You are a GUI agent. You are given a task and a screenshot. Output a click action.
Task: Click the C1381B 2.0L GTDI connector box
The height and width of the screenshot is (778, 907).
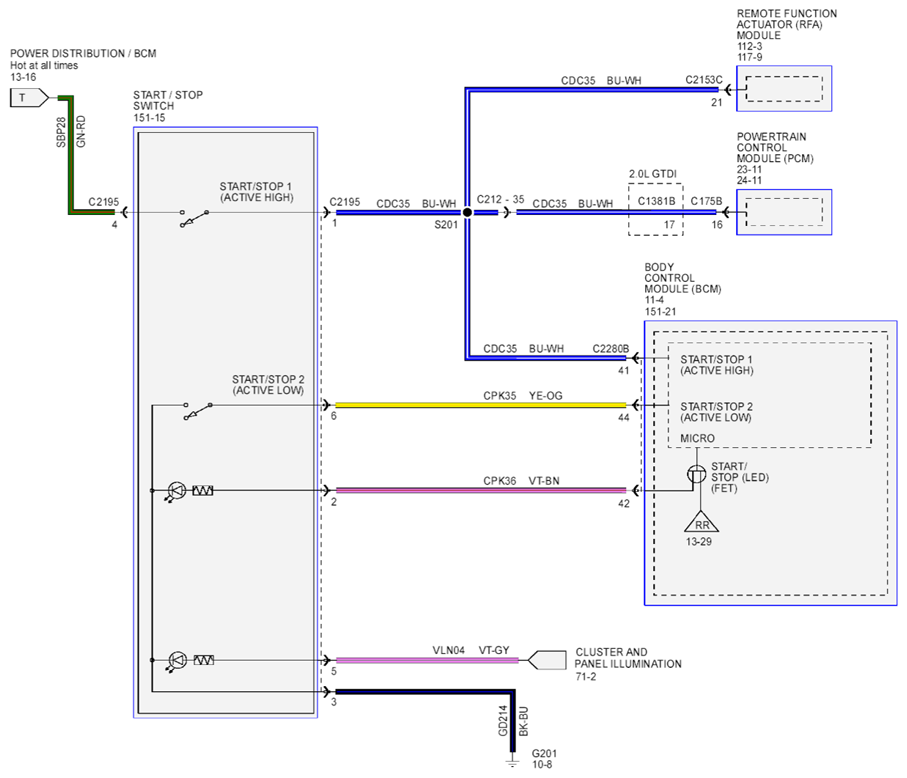656,209
